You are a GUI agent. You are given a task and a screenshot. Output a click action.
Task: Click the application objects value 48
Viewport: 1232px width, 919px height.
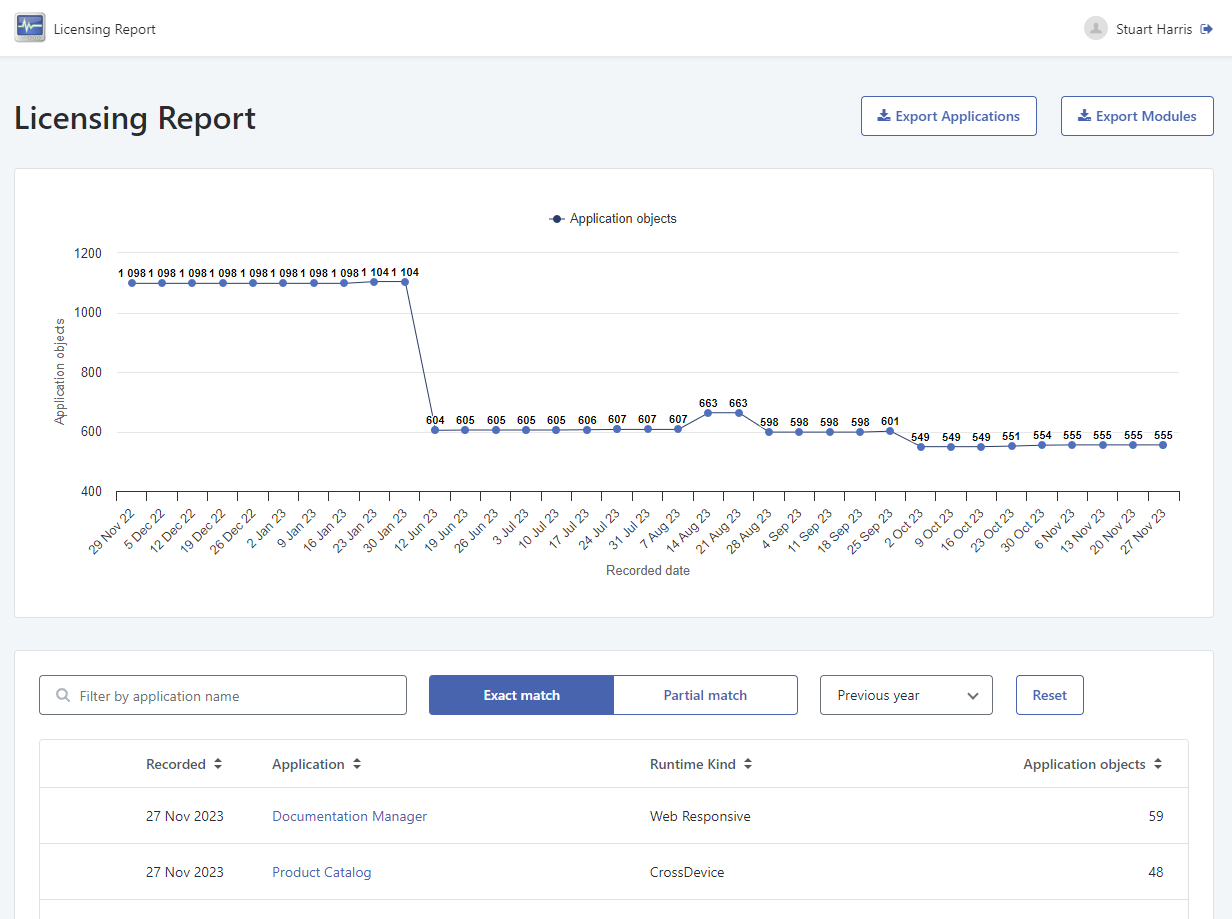click(x=1156, y=872)
